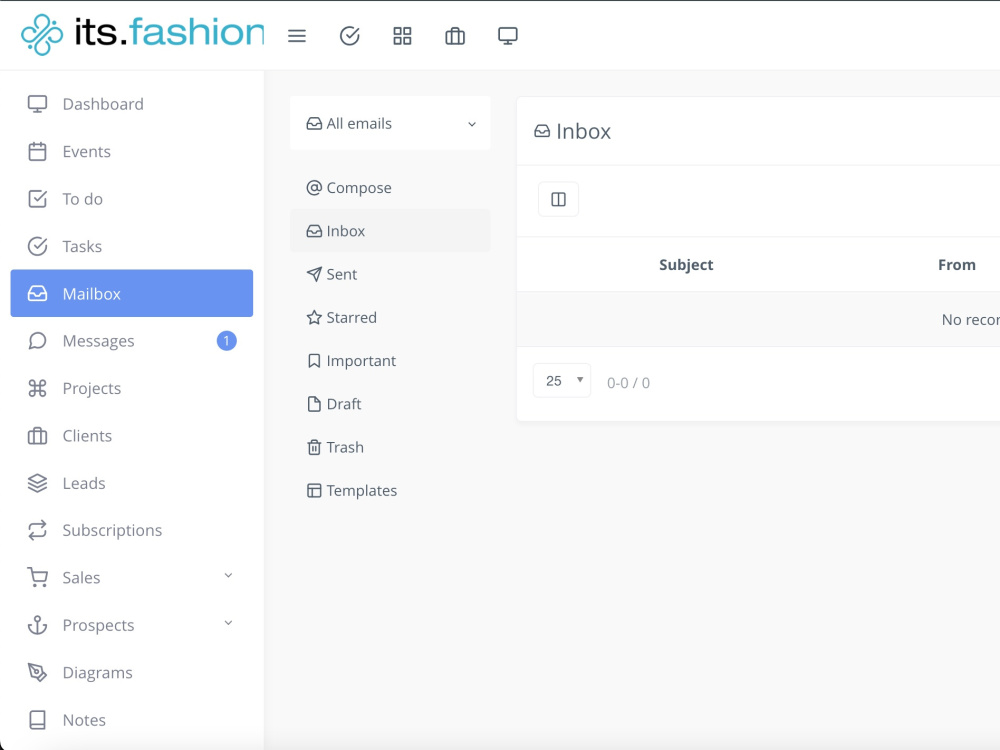Click the Diagrams pen tool icon
The height and width of the screenshot is (750, 1000).
point(38,672)
